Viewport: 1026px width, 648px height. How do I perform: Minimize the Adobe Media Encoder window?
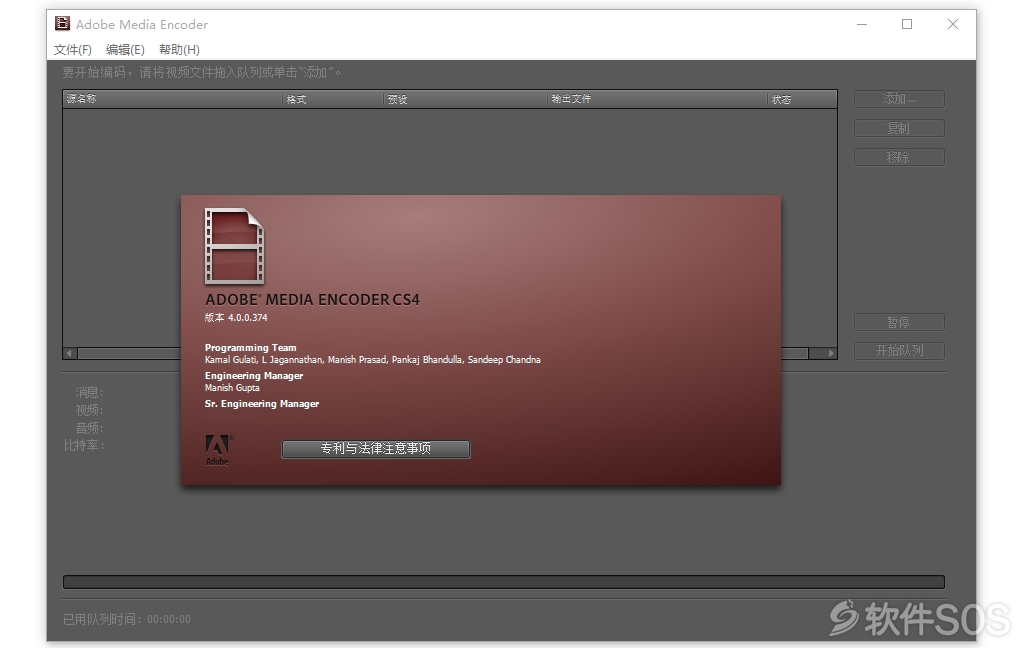[862, 24]
